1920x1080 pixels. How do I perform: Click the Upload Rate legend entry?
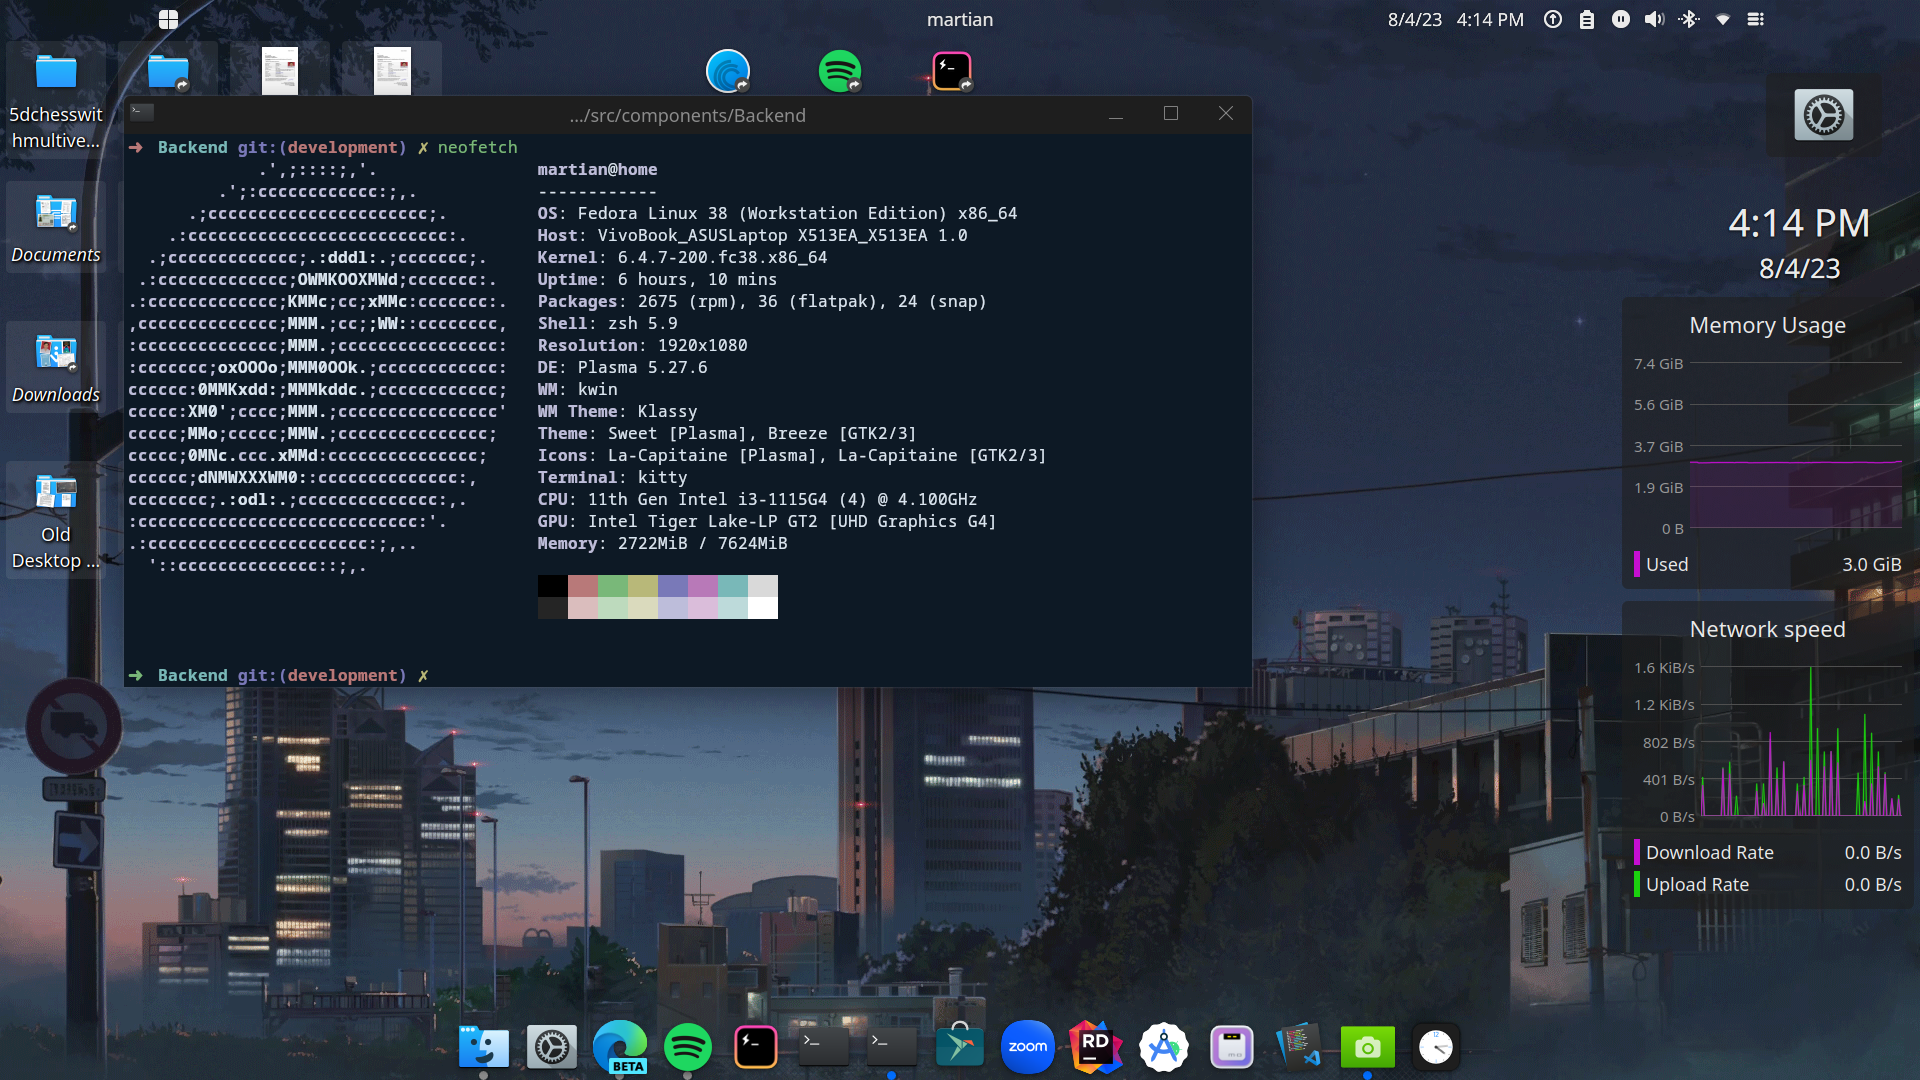coord(1767,884)
